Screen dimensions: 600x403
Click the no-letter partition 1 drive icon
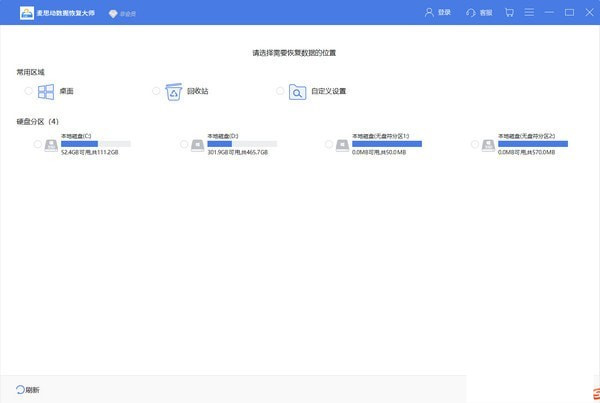tap(343, 145)
